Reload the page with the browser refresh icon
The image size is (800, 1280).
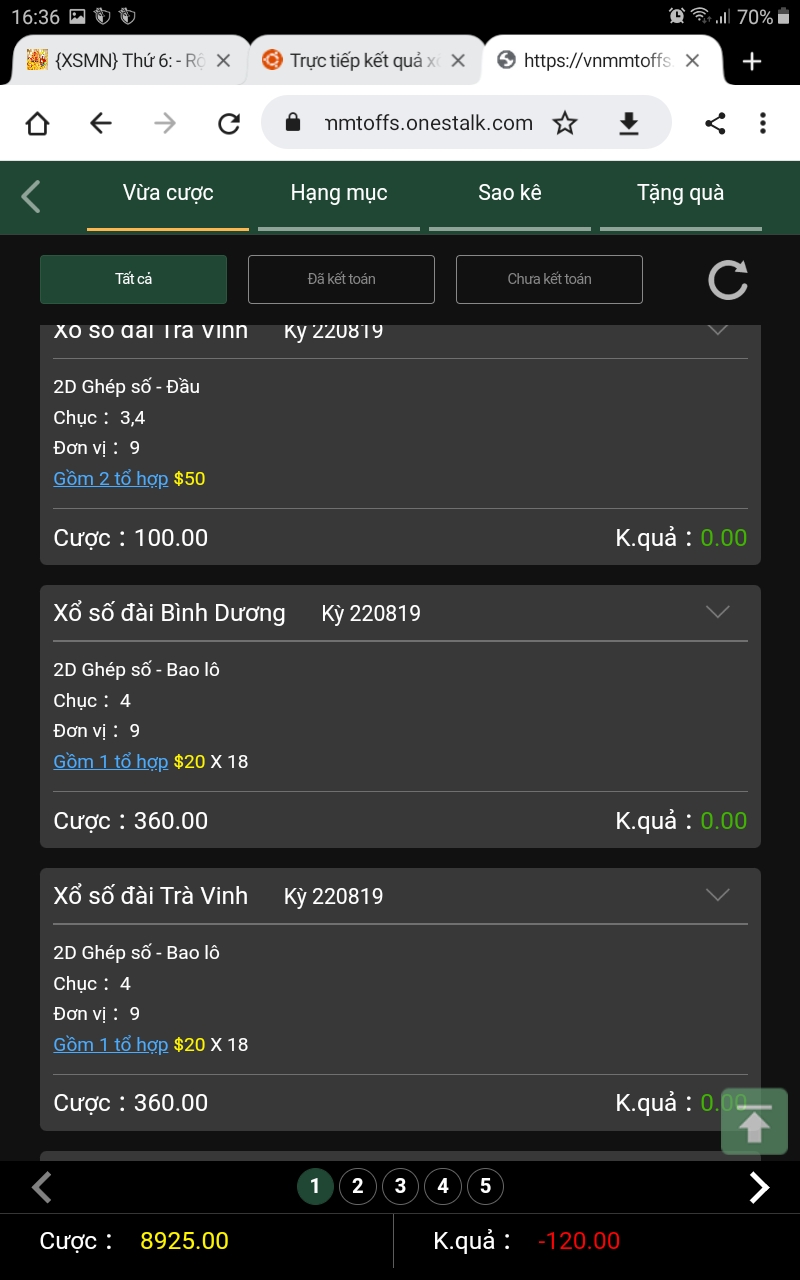pos(229,123)
